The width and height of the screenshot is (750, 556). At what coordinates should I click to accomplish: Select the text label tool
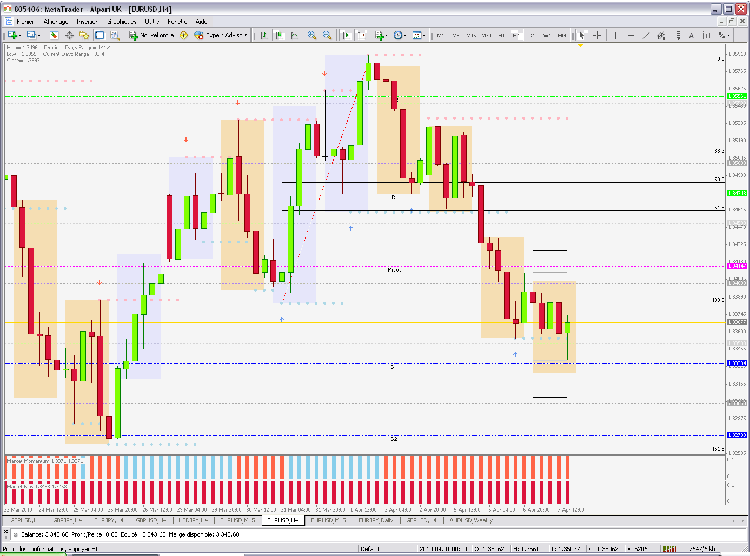click(x=706, y=35)
